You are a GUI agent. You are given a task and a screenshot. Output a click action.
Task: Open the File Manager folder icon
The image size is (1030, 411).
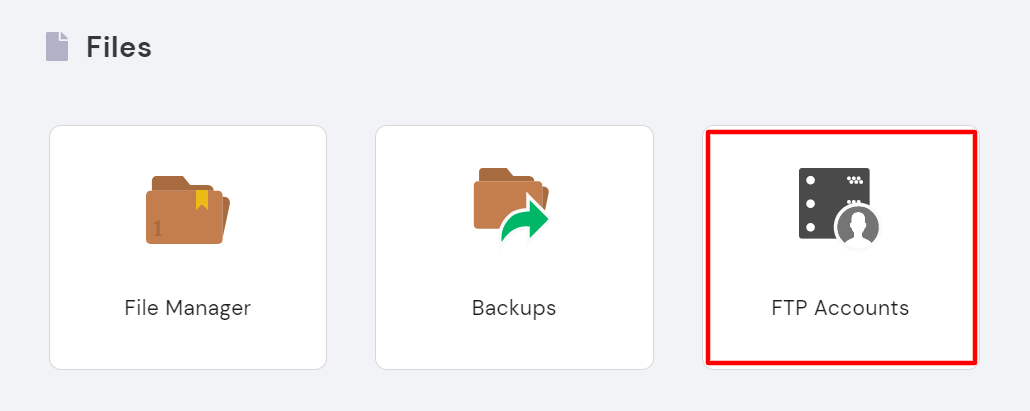click(188, 210)
